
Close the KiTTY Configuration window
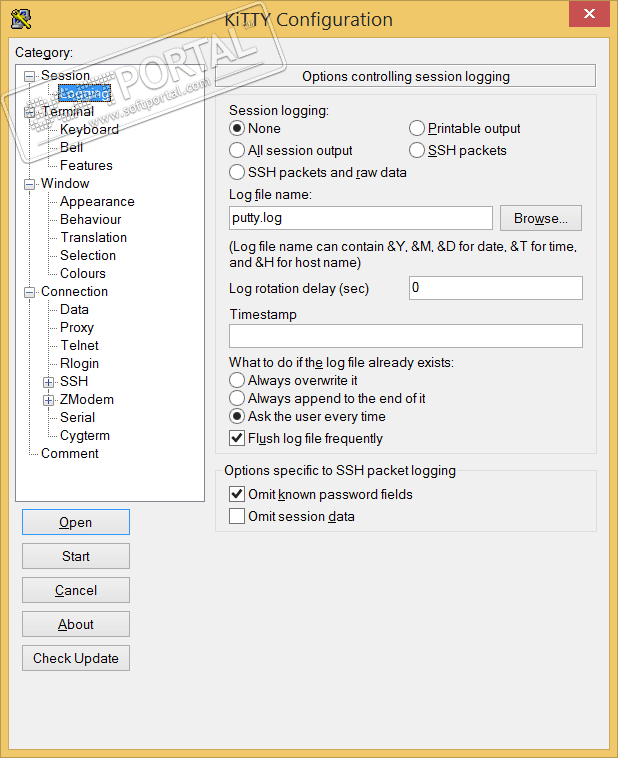589,14
